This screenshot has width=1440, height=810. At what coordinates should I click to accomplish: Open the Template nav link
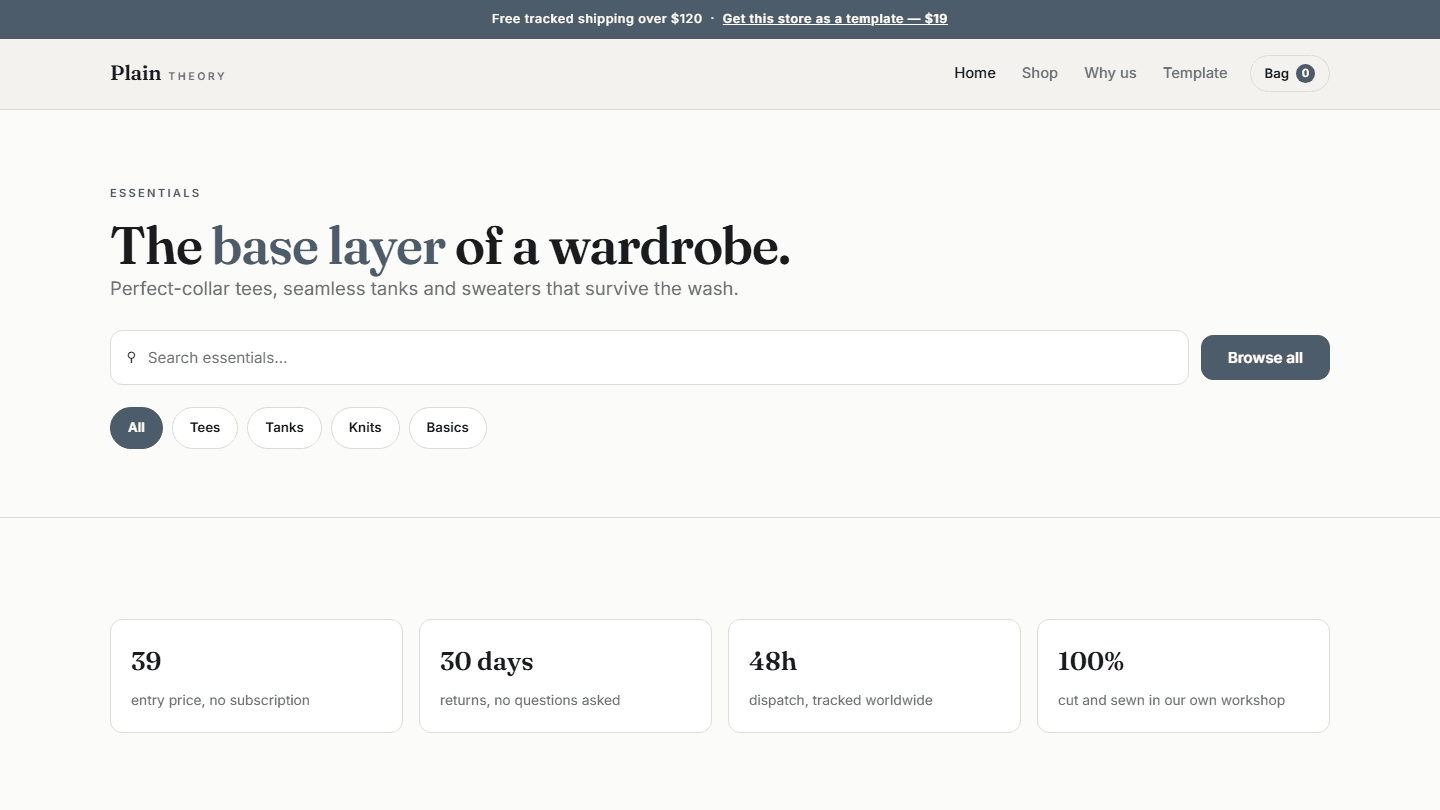(1195, 73)
